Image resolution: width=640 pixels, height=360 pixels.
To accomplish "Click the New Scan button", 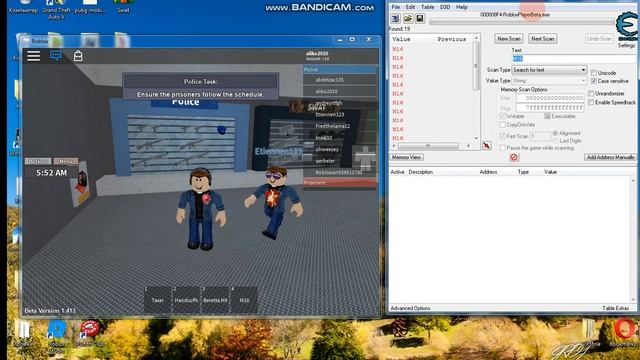I will (509, 39).
